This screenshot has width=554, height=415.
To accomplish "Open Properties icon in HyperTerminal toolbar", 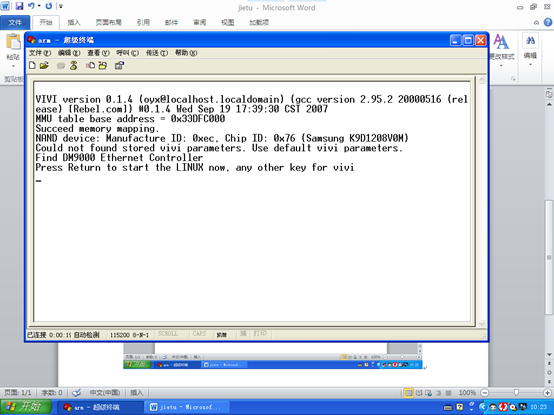I will (x=119, y=65).
